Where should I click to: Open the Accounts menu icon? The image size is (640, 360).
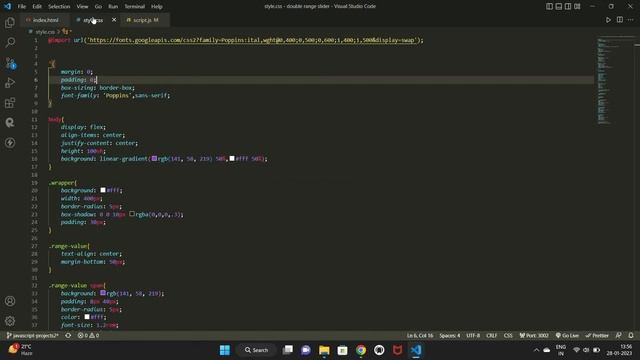pyautogui.click(x=10, y=301)
